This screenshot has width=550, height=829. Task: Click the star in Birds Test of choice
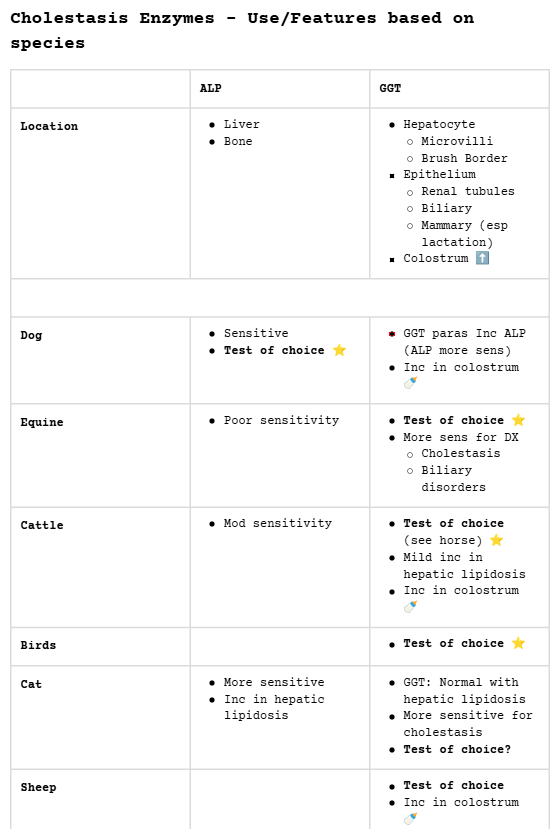pyautogui.click(x=518, y=643)
